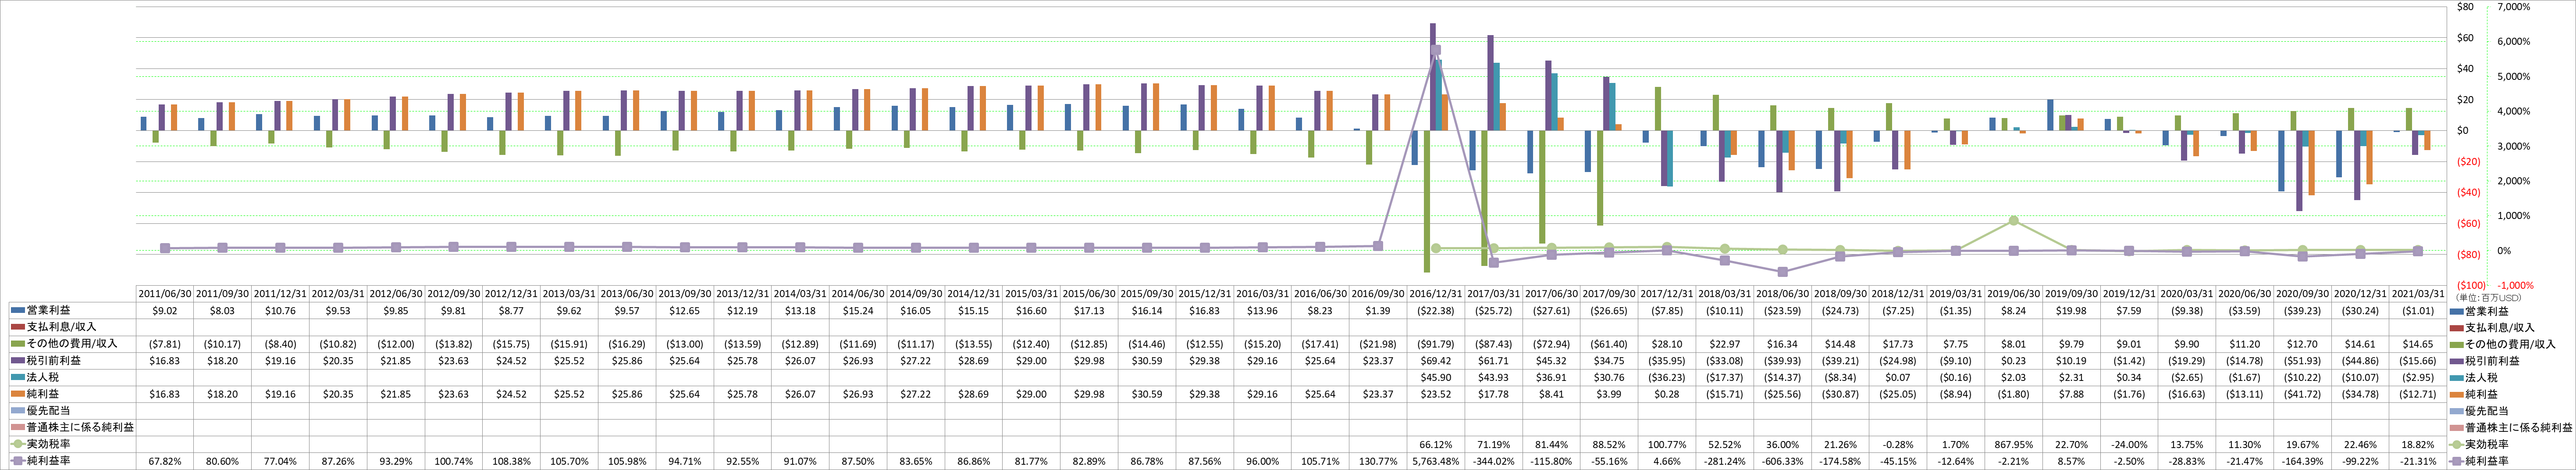The height and width of the screenshot is (470, 2576).
Task: Click 実効税率 value 867.95%
Action: click(x=2014, y=444)
